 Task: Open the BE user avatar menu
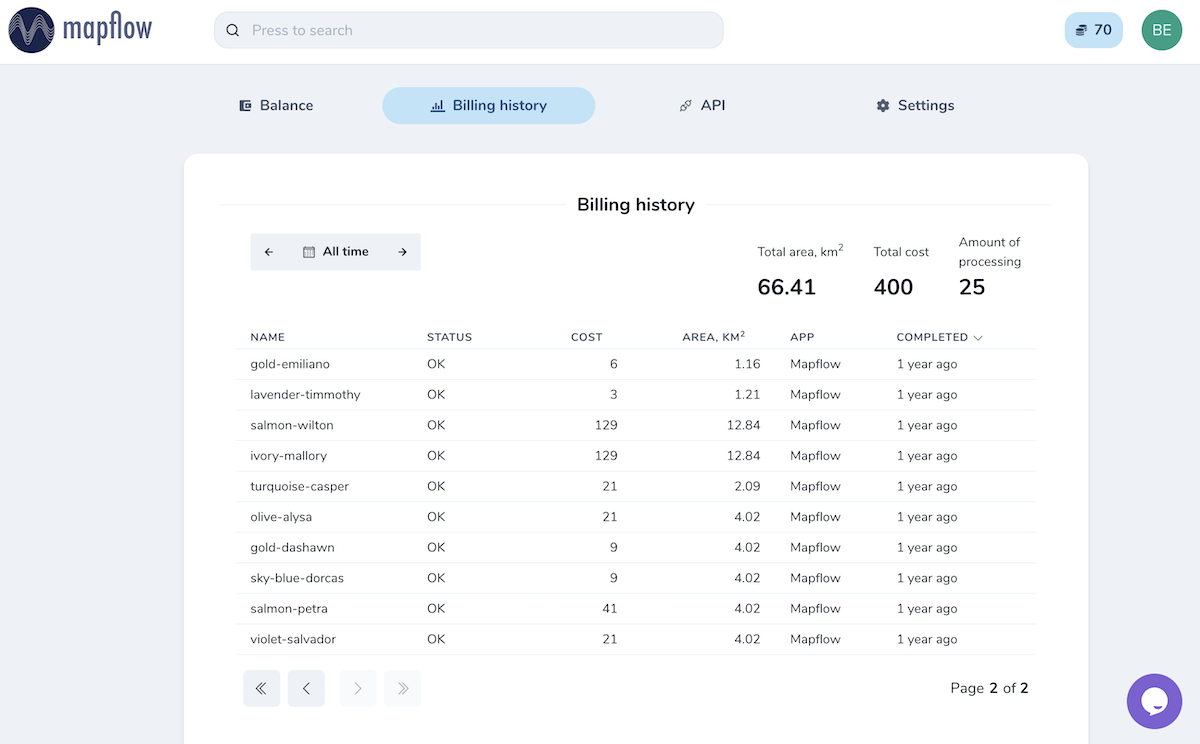coord(1161,30)
